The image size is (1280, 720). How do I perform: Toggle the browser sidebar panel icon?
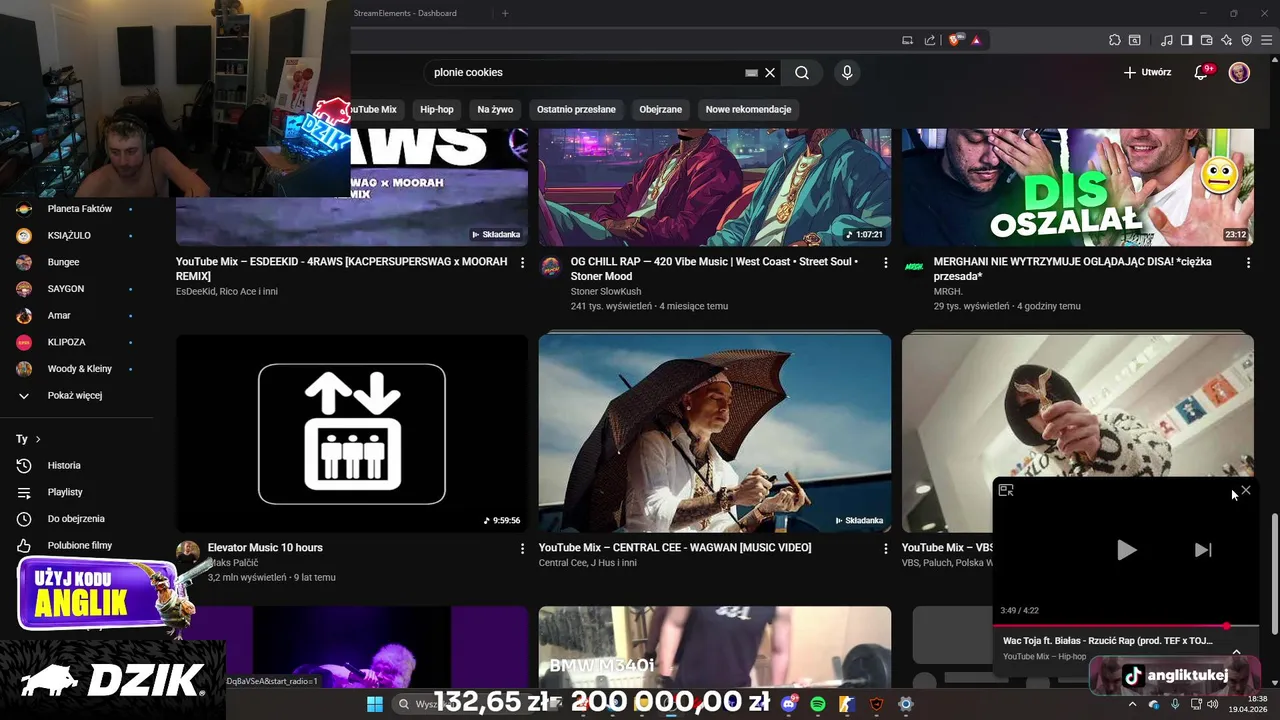(x=1186, y=40)
